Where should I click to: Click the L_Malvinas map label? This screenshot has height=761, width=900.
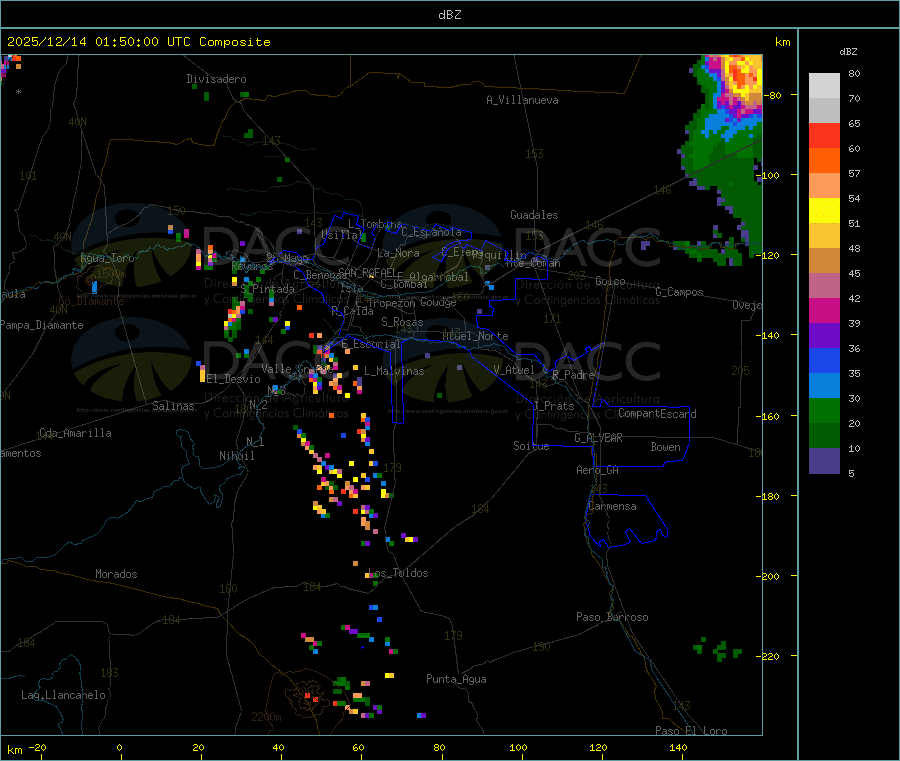click(x=394, y=371)
